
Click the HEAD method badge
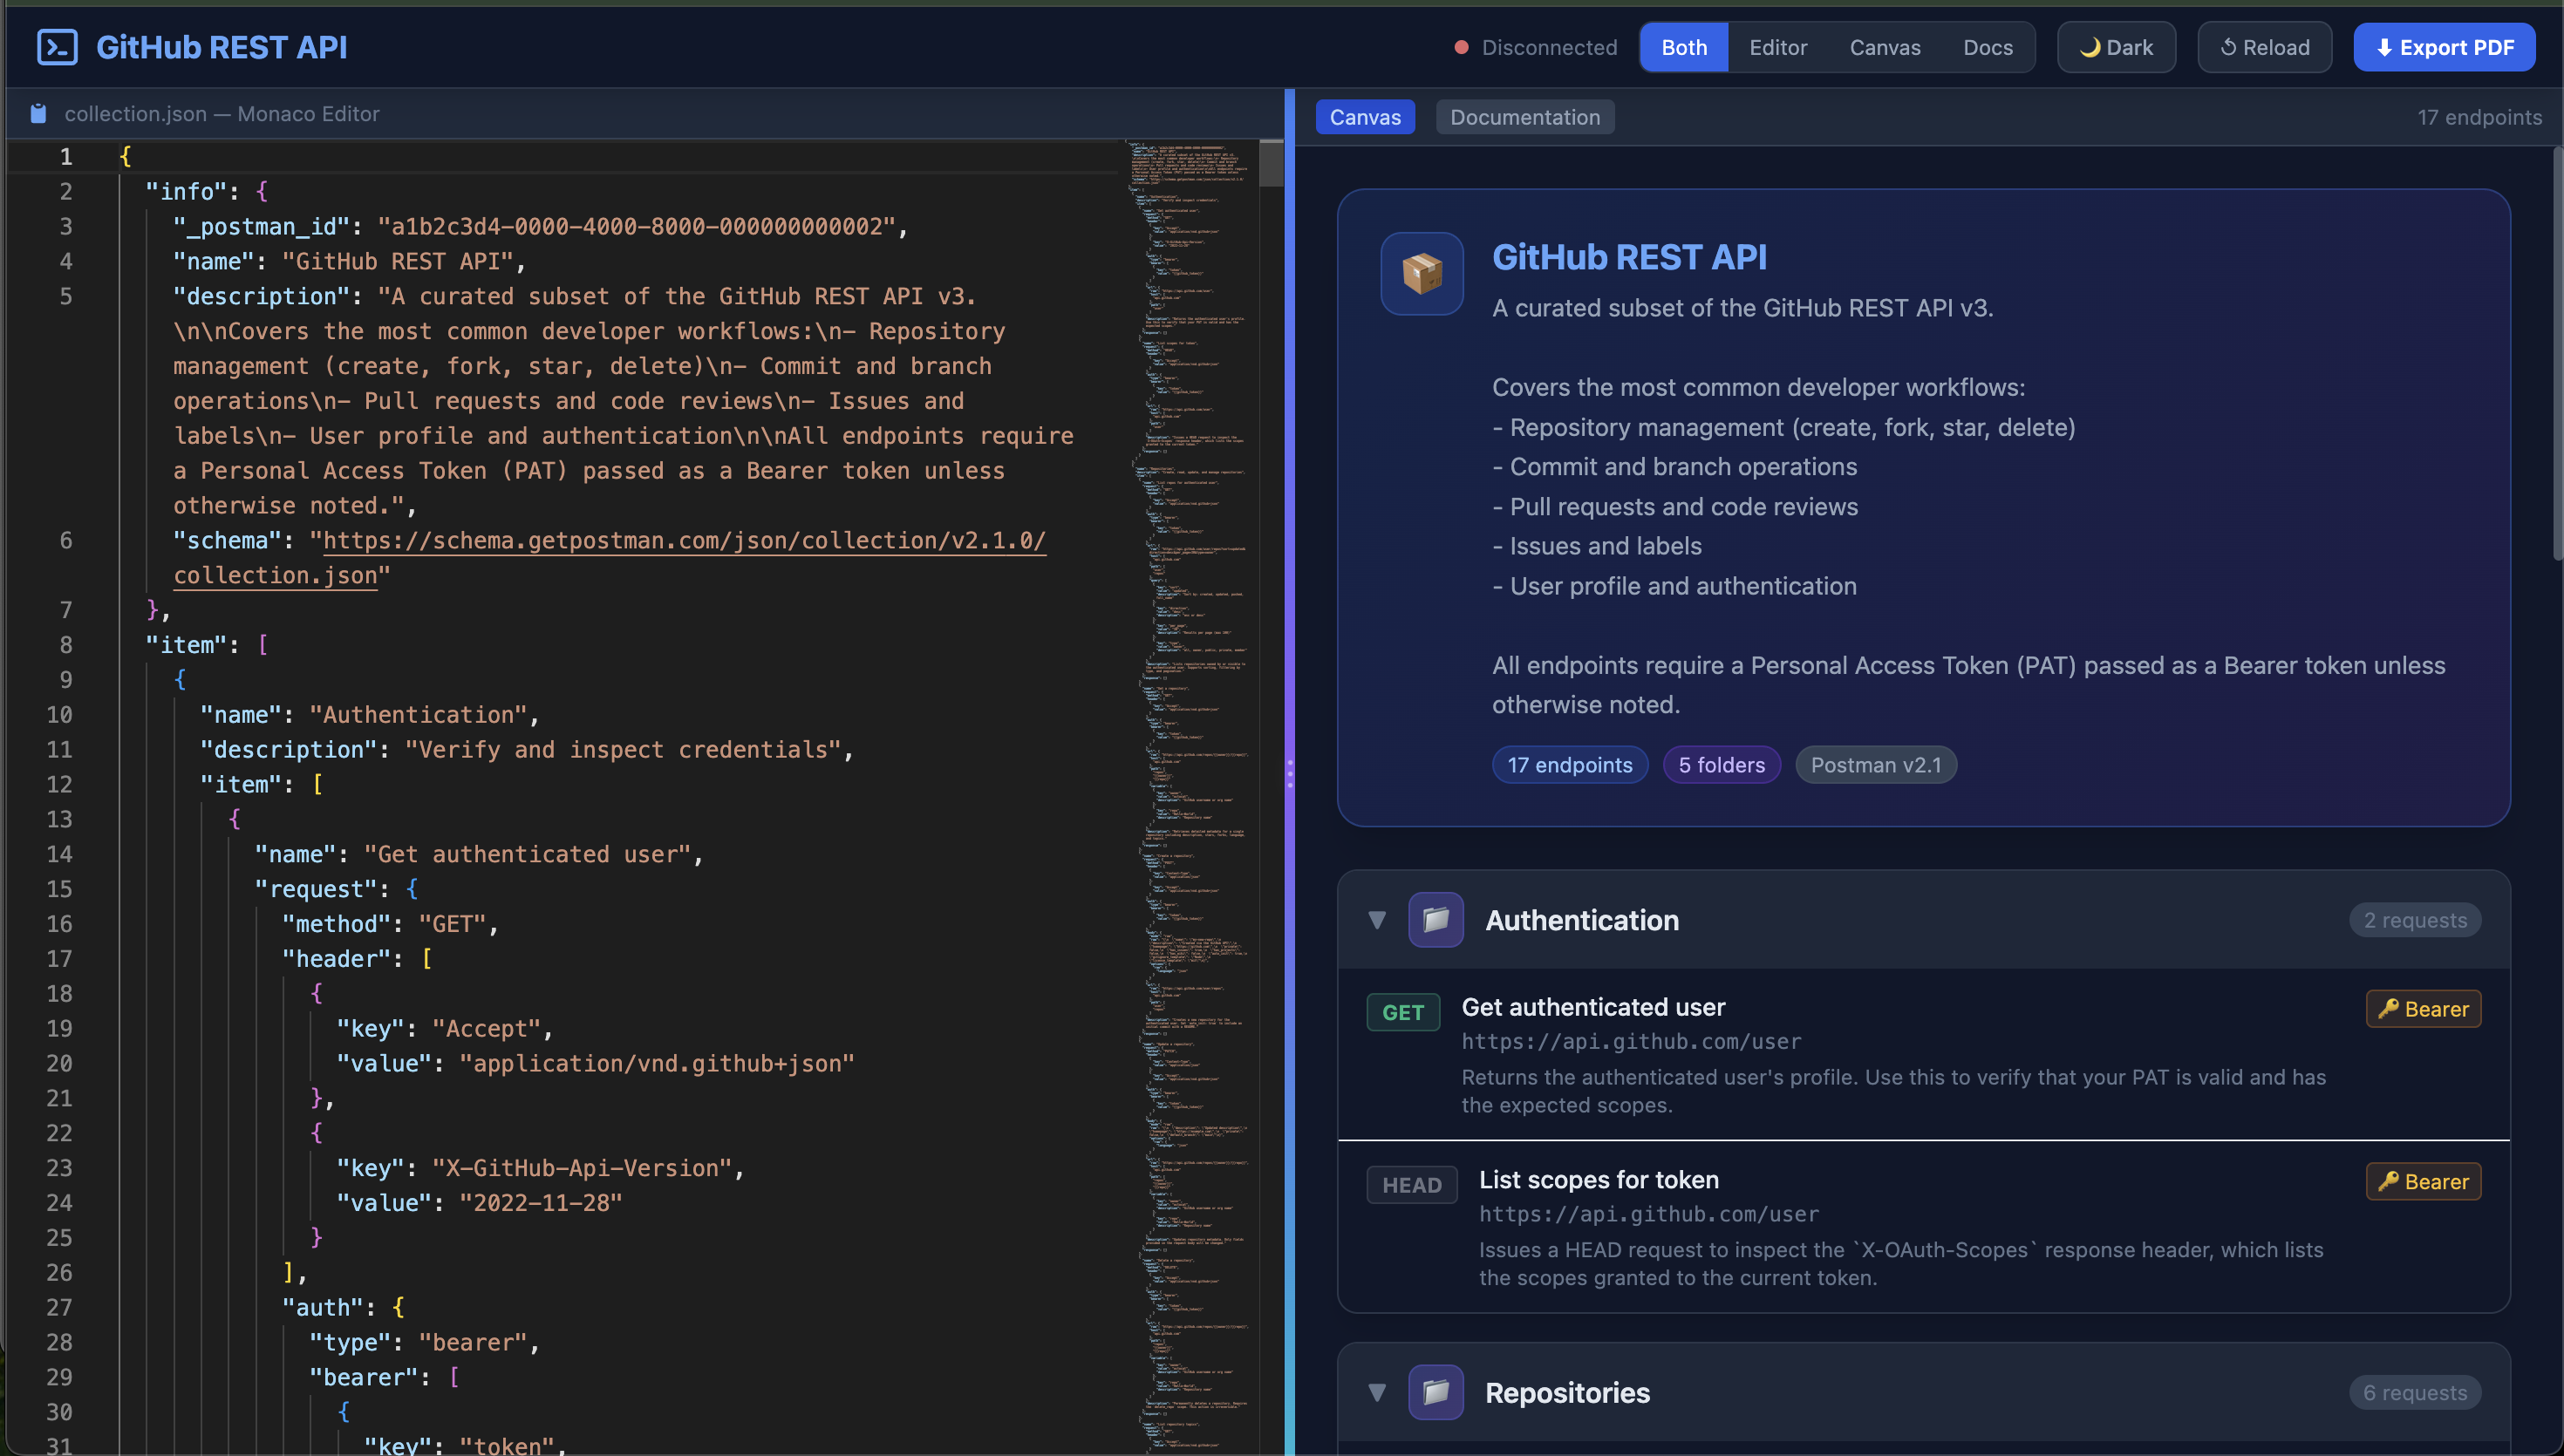click(x=1411, y=1185)
